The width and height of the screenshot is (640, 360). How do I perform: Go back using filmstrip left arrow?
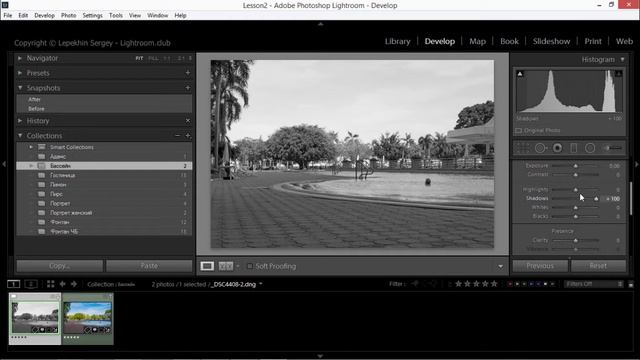pyautogui.click(x=62, y=284)
